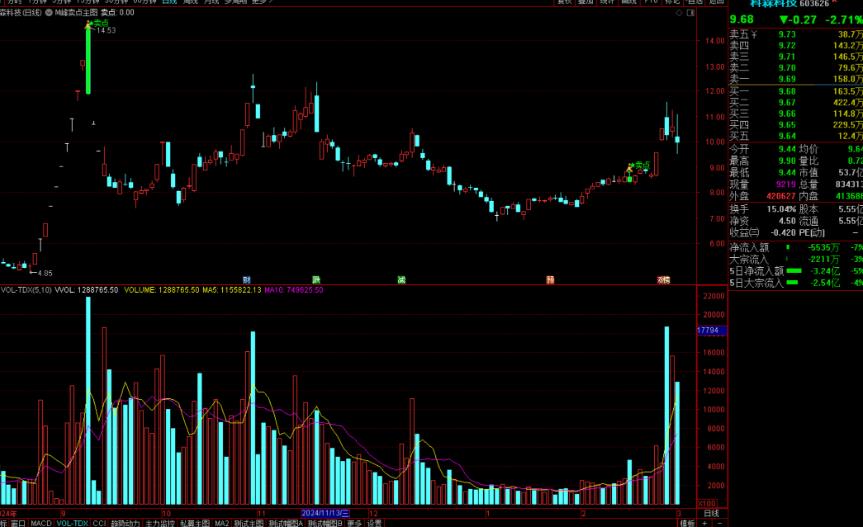Switch to the MACD indicator tab

click(41, 523)
